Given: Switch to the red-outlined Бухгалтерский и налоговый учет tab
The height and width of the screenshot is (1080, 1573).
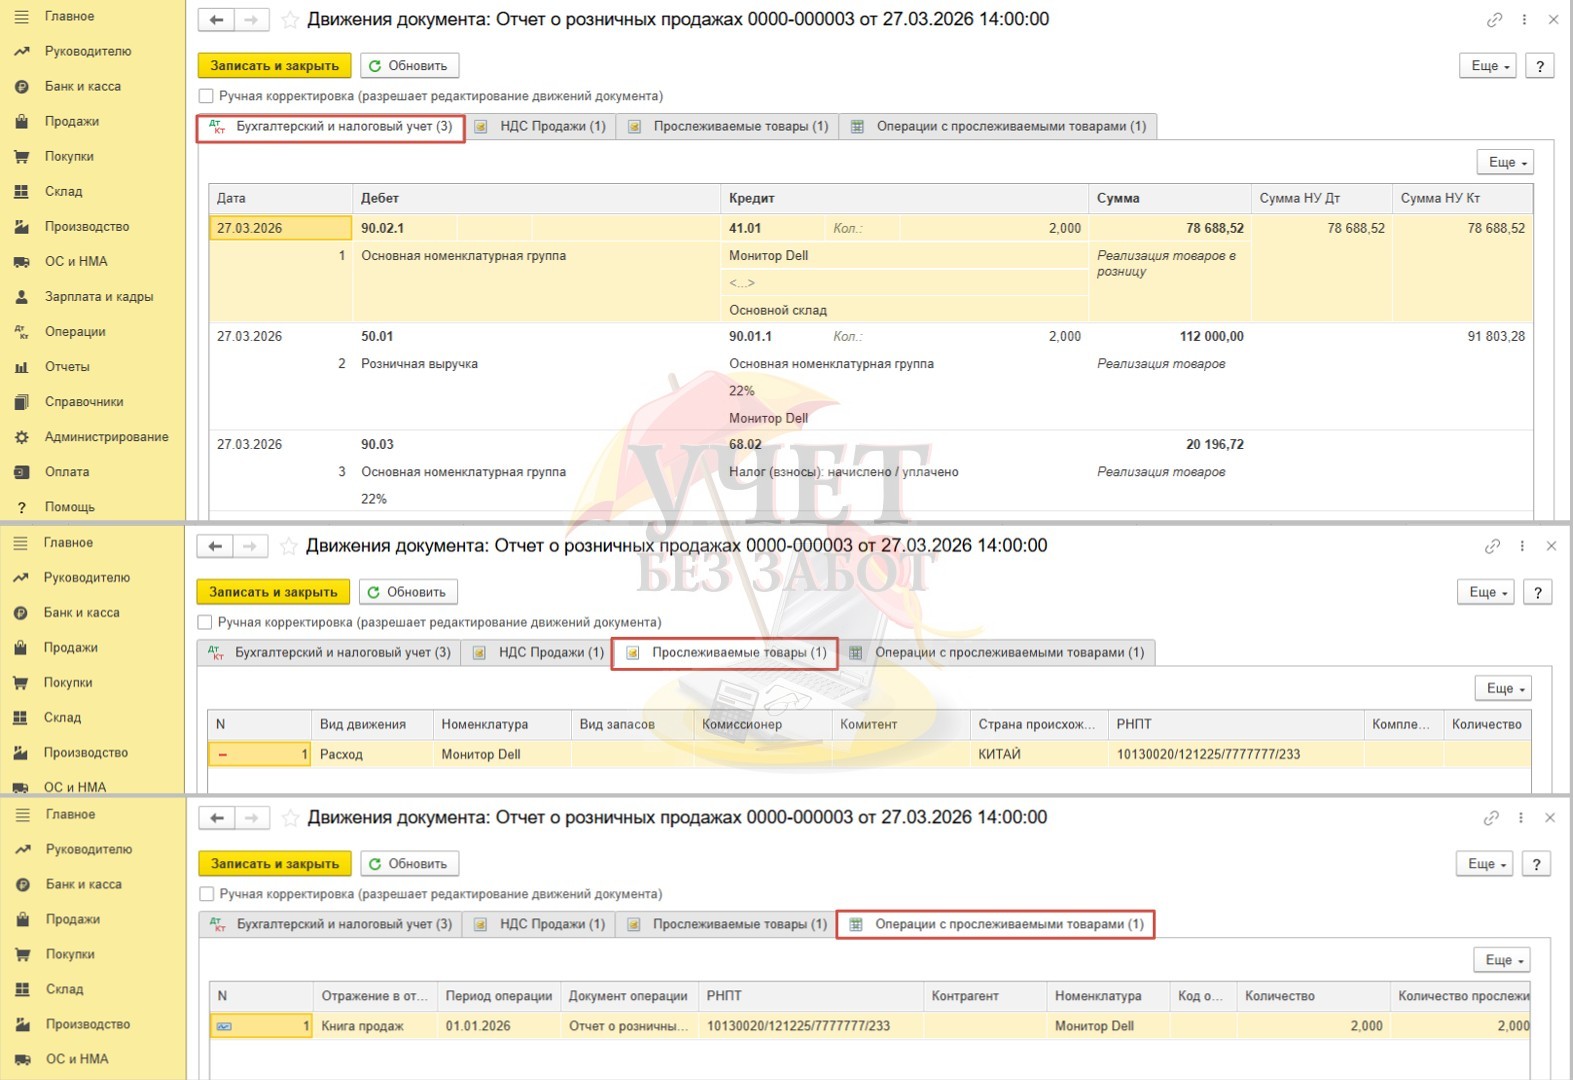Looking at the screenshot, I should (331, 127).
